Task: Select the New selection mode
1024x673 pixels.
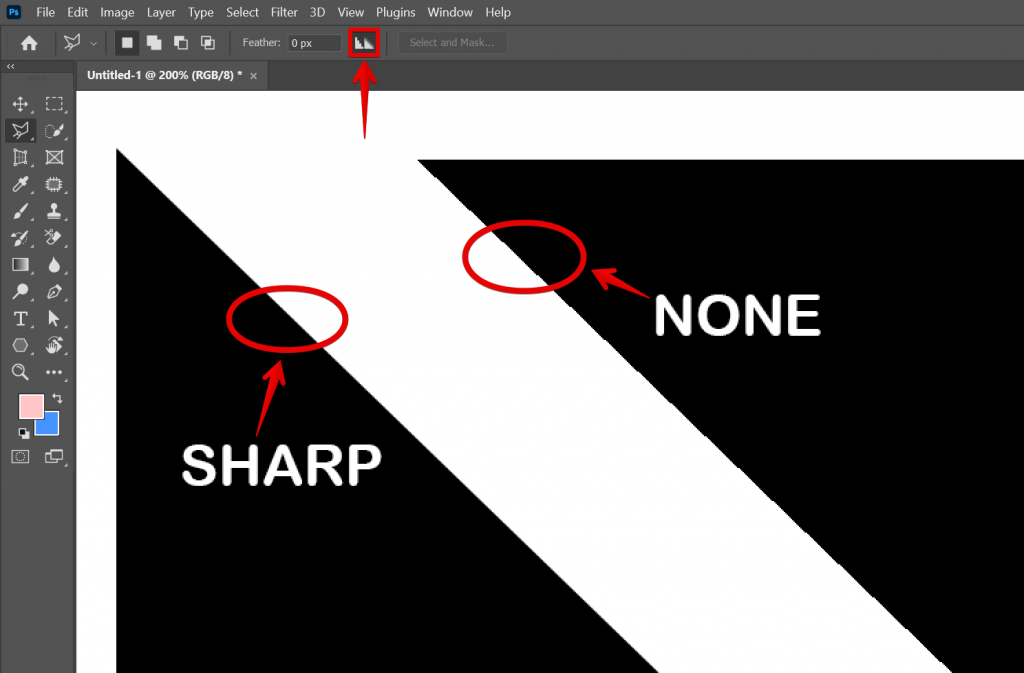Action: pos(127,43)
